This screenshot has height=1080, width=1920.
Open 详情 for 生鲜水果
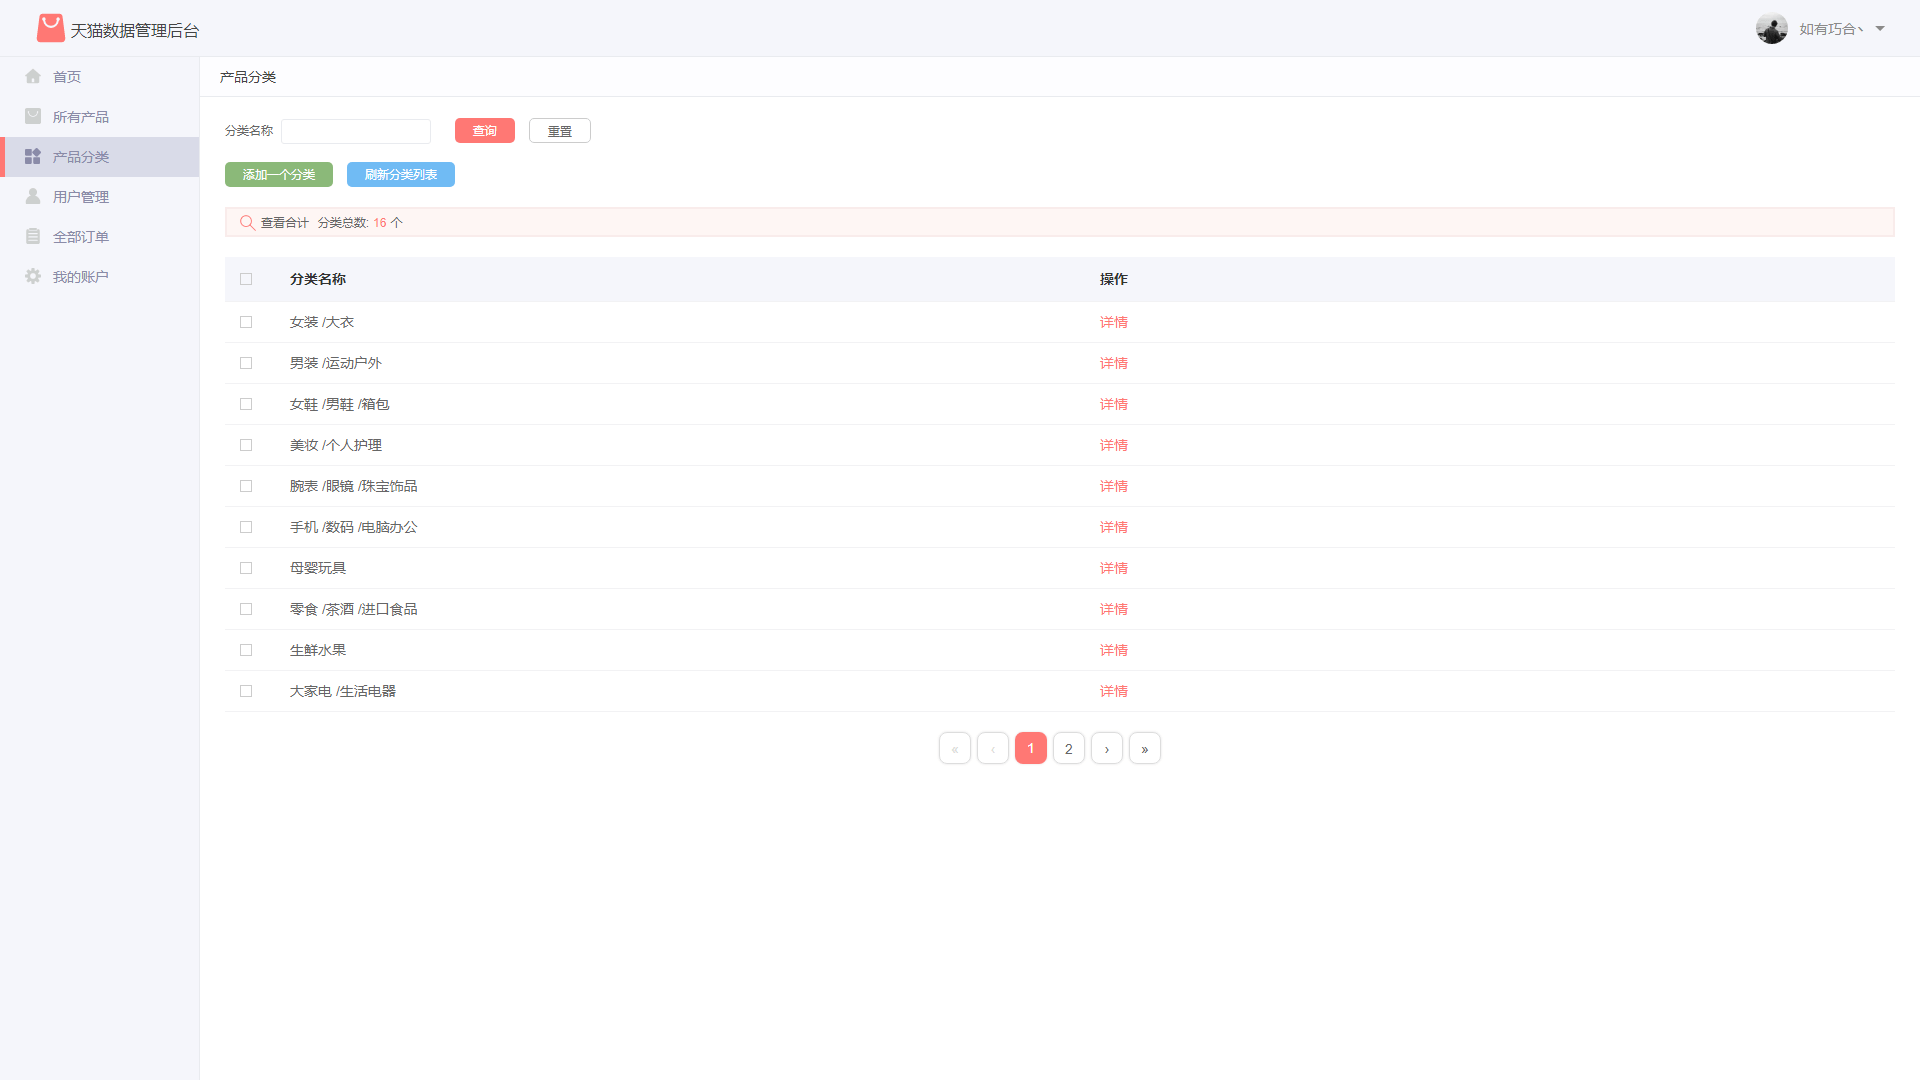coord(1114,650)
